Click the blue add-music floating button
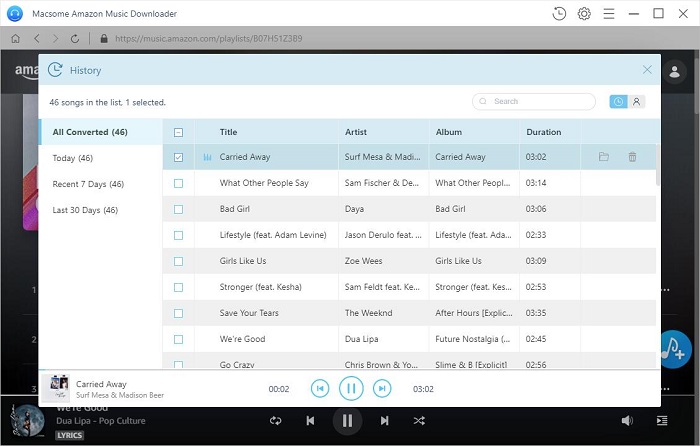Screen dimensions: 700x446 [674, 349]
